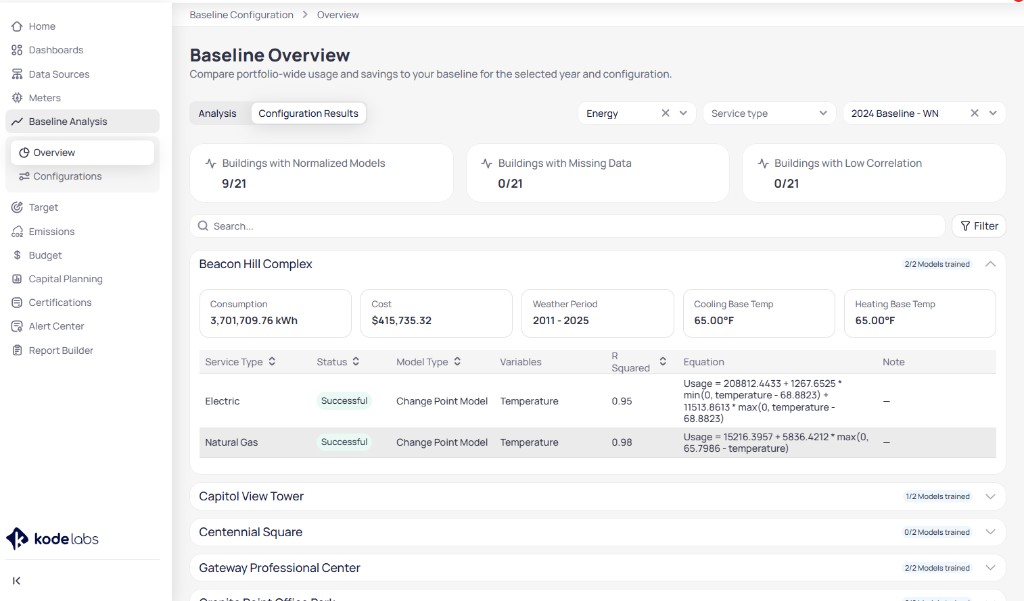This screenshot has height=601, width=1024.
Task: Open Dashboards from the sidebar icon
Action: [x=17, y=50]
